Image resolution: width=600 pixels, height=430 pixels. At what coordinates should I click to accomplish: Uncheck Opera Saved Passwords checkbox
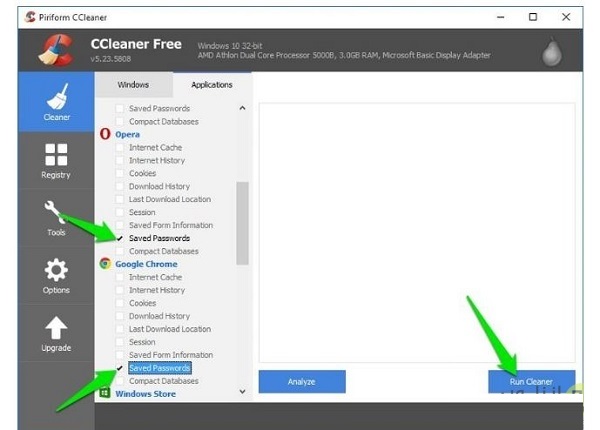click(121, 239)
